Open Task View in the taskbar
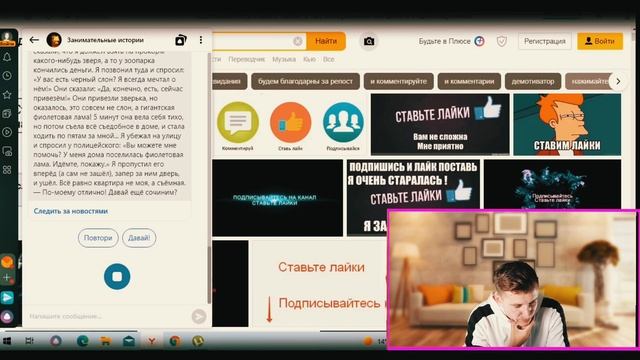 [29, 341]
